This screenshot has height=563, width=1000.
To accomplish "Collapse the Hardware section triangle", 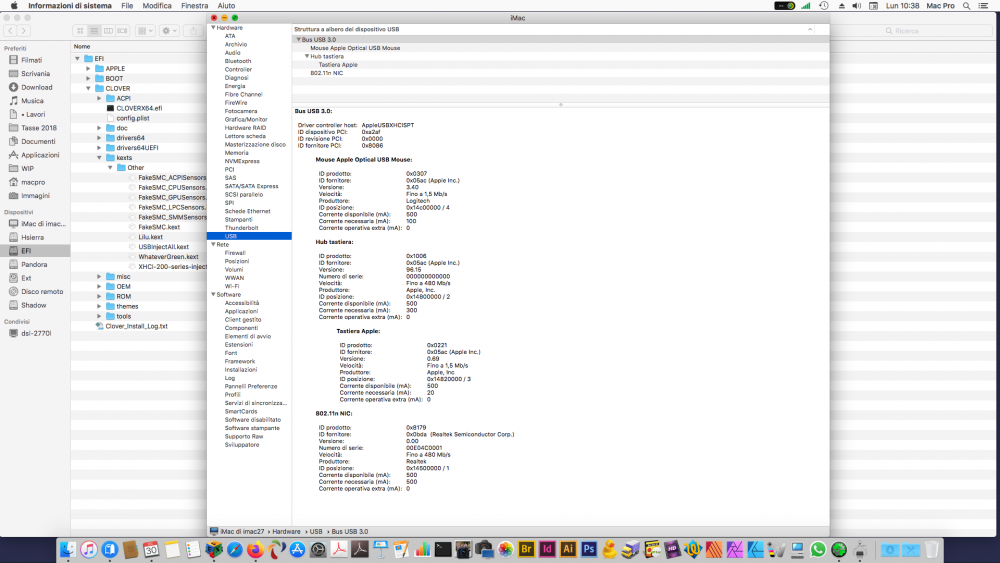I will click(213, 27).
